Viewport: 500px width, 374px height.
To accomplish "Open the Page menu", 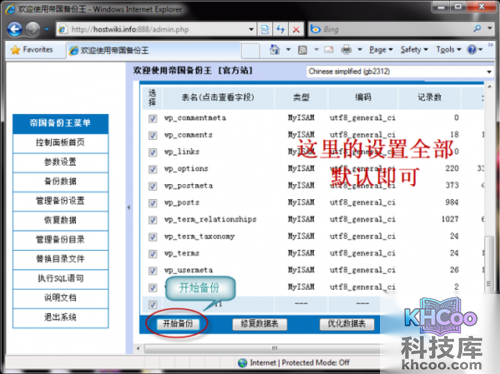I will [x=381, y=50].
